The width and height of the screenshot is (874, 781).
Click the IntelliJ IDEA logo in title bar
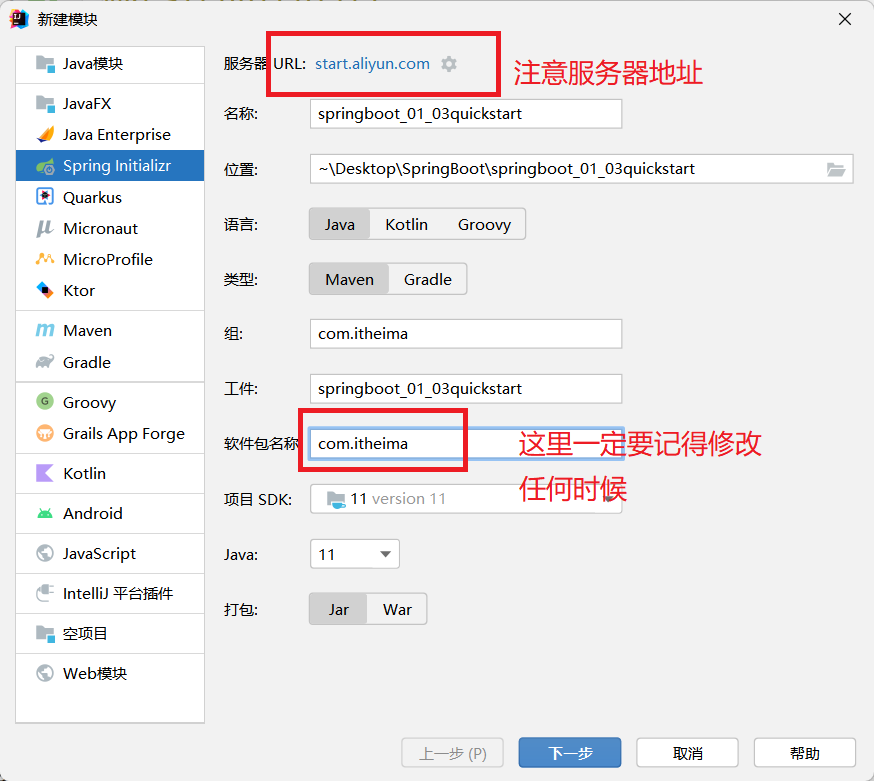tap(19, 19)
